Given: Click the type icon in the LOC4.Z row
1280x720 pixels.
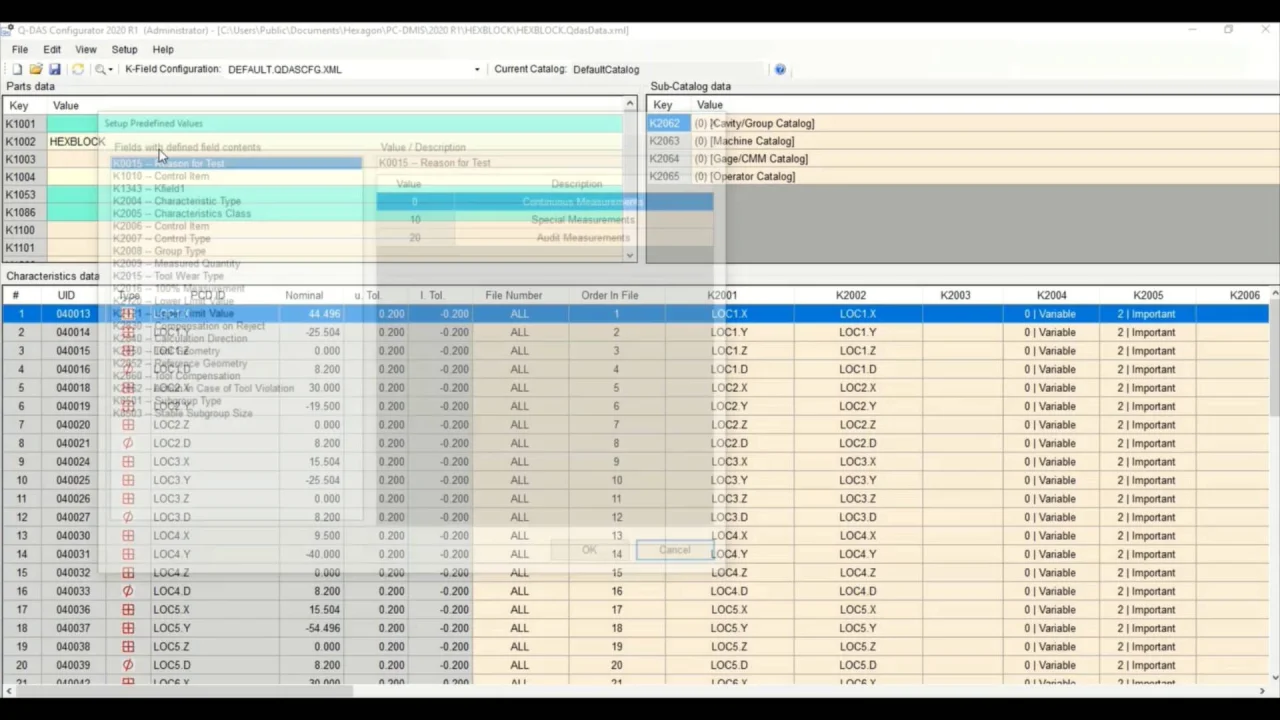Looking at the screenshot, I should pyautogui.click(x=127, y=573).
